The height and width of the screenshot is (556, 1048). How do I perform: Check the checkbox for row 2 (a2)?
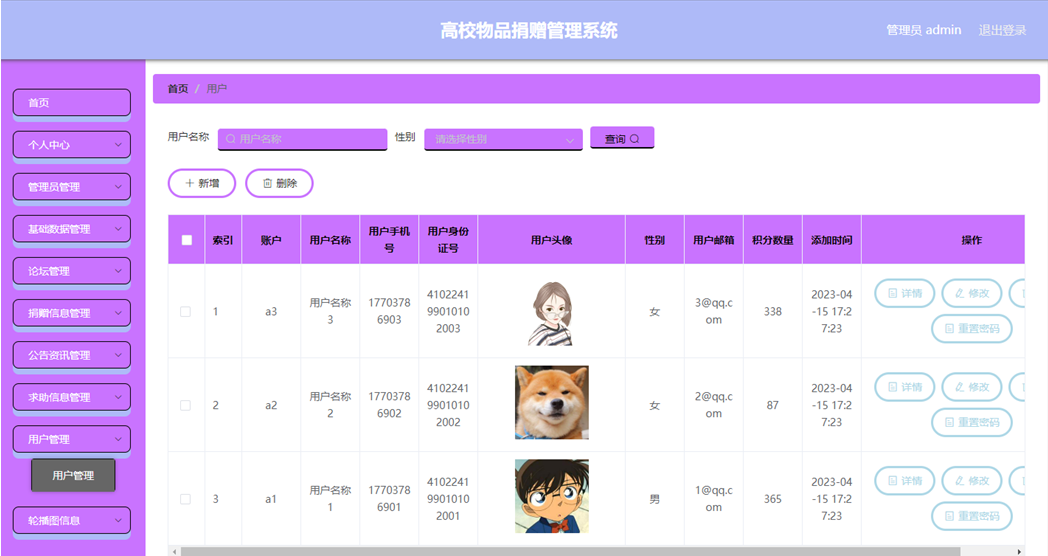pyautogui.click(x=185, y=406)
